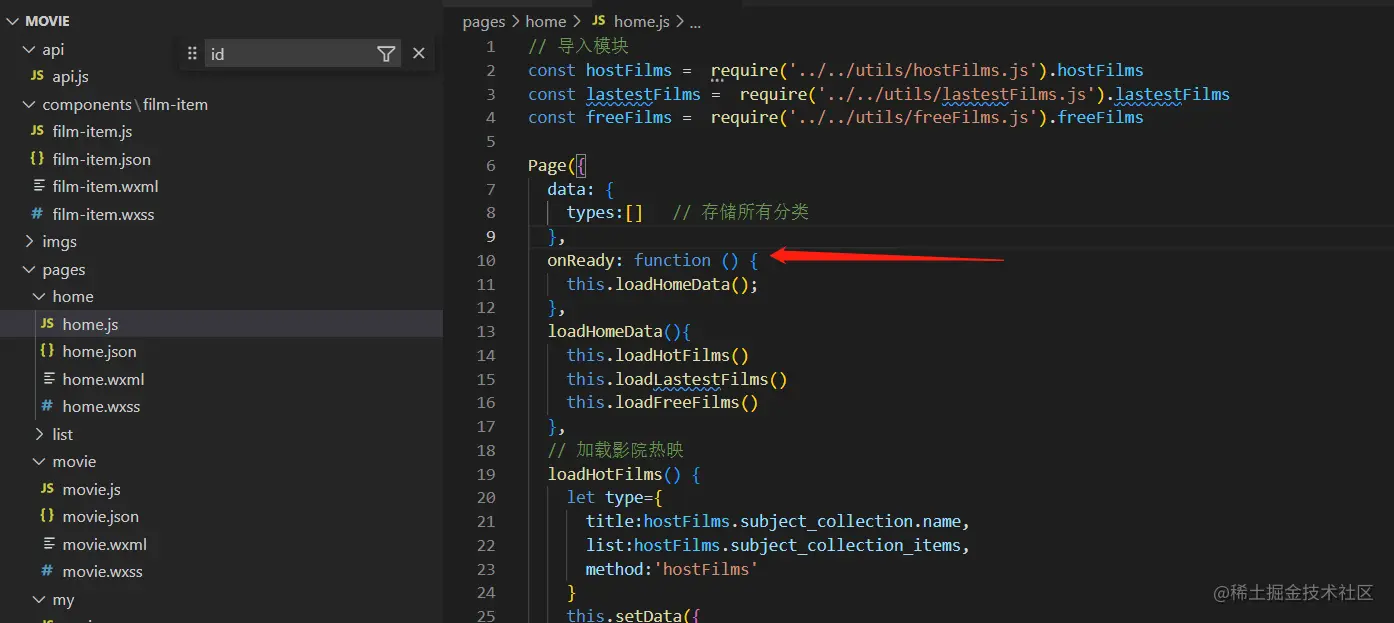This screenshot has height=623, width=1394.
Task: Click the JS icon of film-item.js
Action: coord(37,131)
